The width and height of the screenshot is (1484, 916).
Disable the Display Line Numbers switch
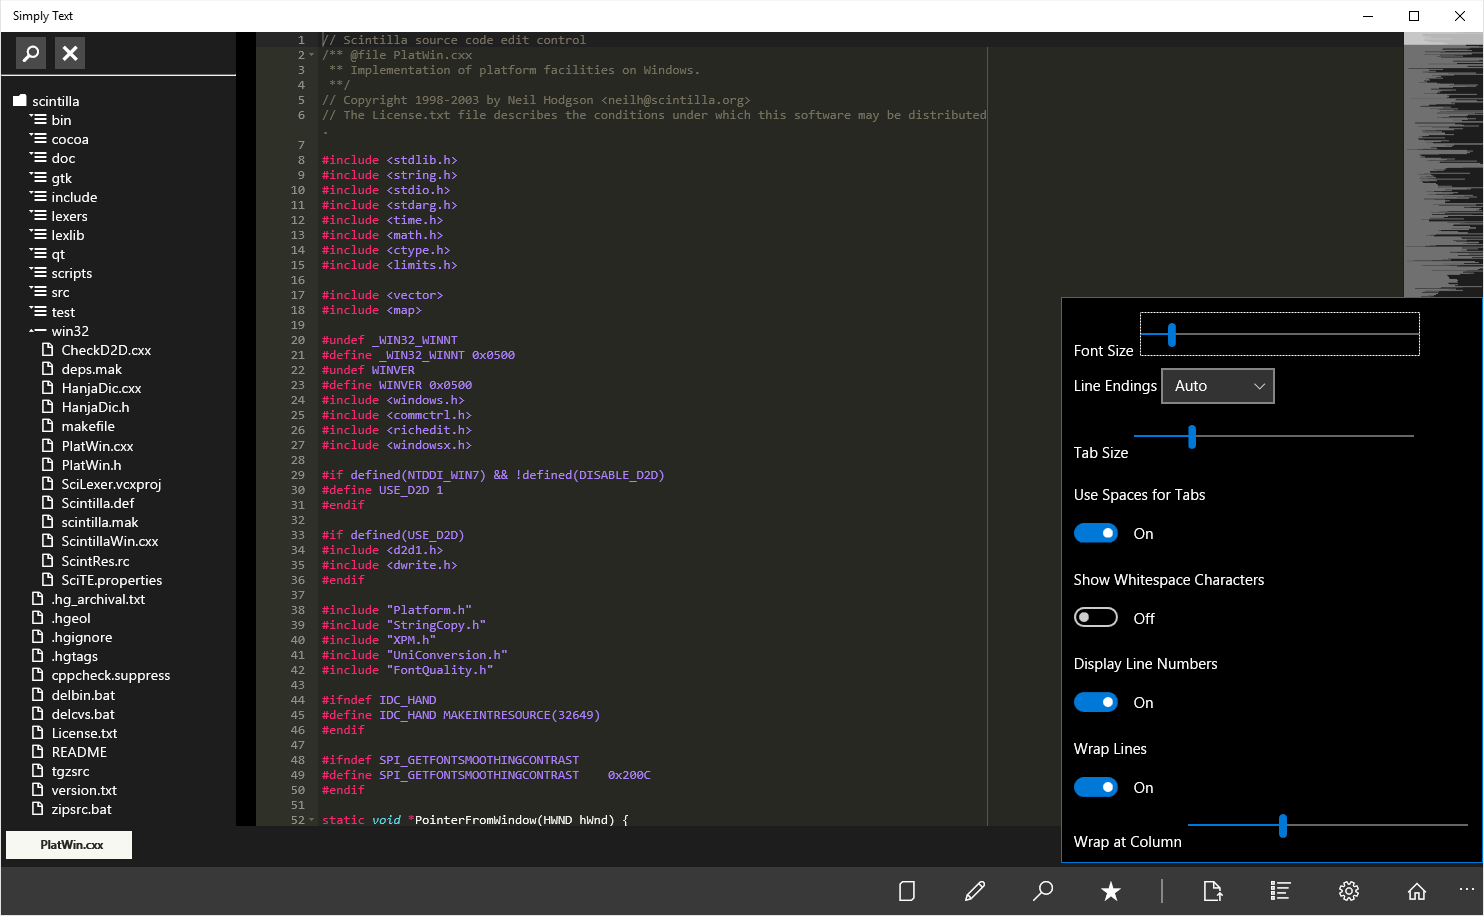pyautogui.click(x=1096, y=702)
